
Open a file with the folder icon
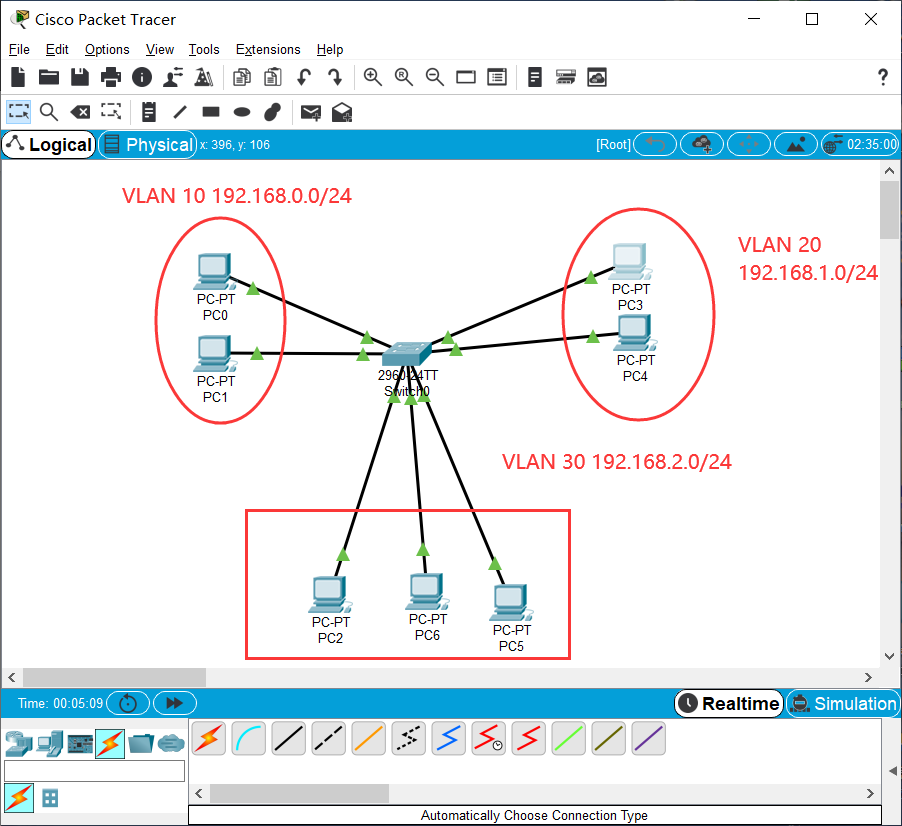(49, 77)
